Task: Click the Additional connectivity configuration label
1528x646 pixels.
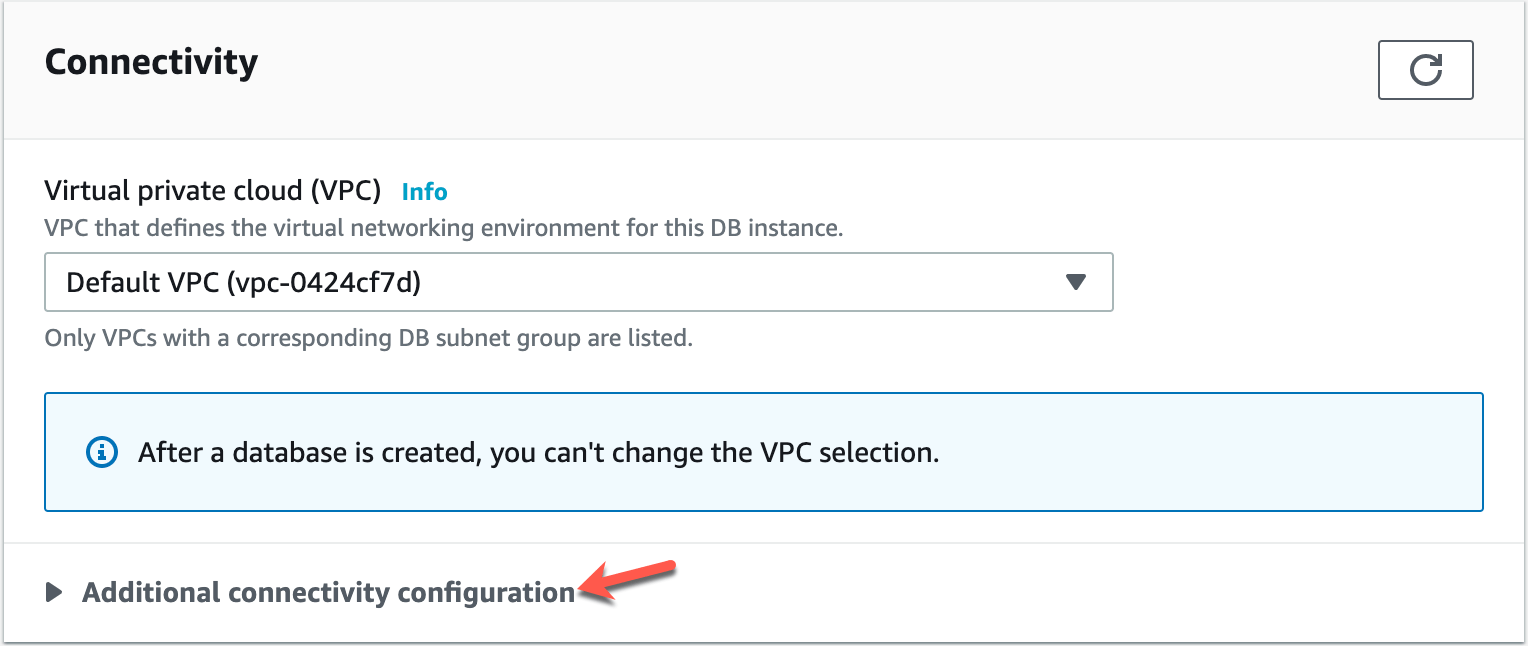Action: click(x=328, y=592)
